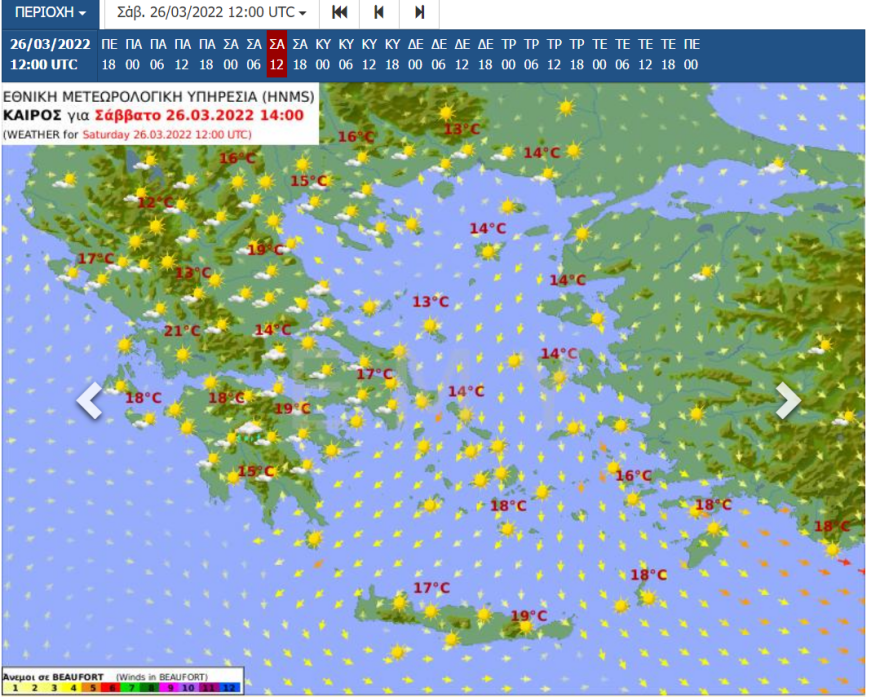Screen dimensions: 880x697
Task: Skip to first forecast timestep icon
Action: point(339,13)
